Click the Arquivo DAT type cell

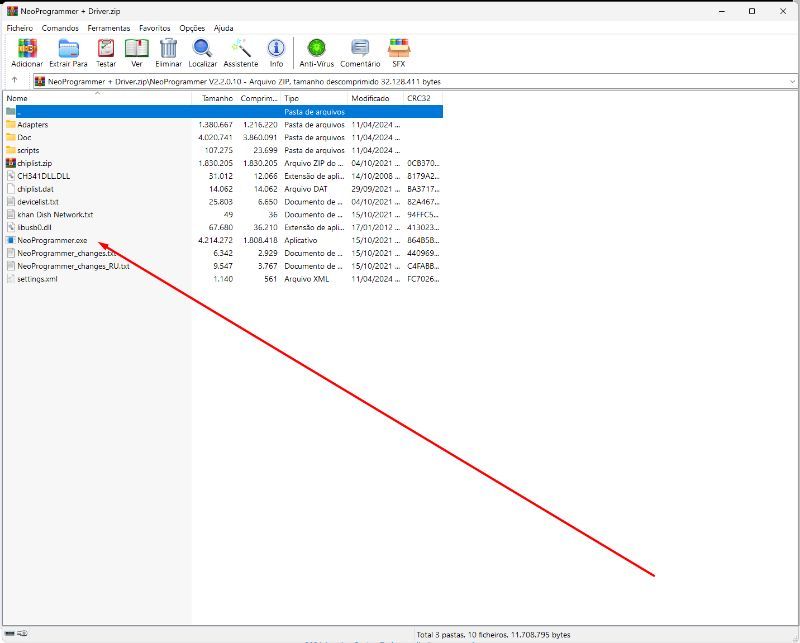[x=306, y=189]
